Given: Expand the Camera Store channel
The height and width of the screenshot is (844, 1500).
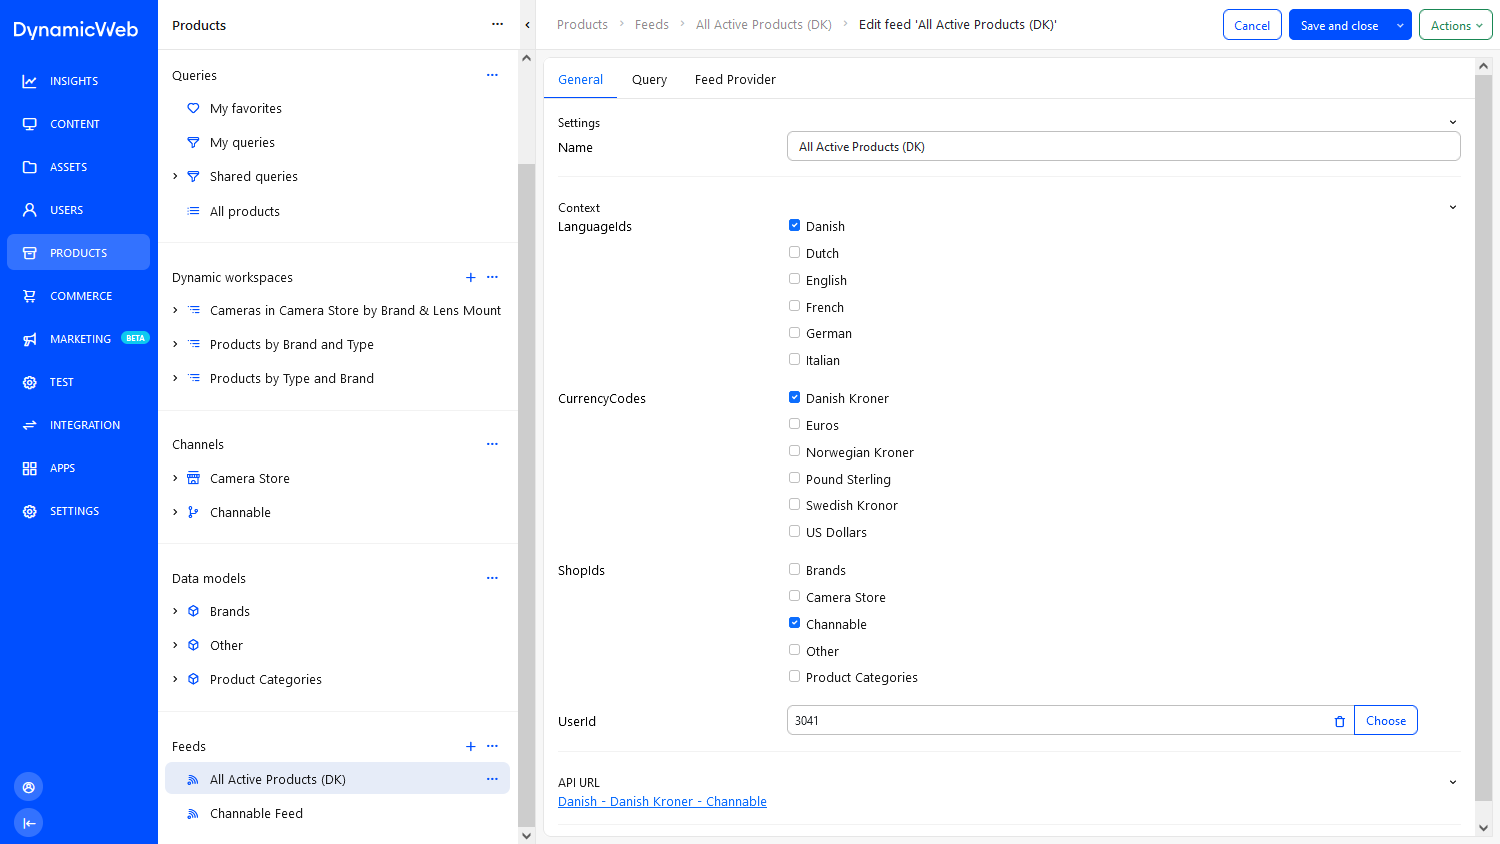Looking at the screenshot, I should point(175,478).
